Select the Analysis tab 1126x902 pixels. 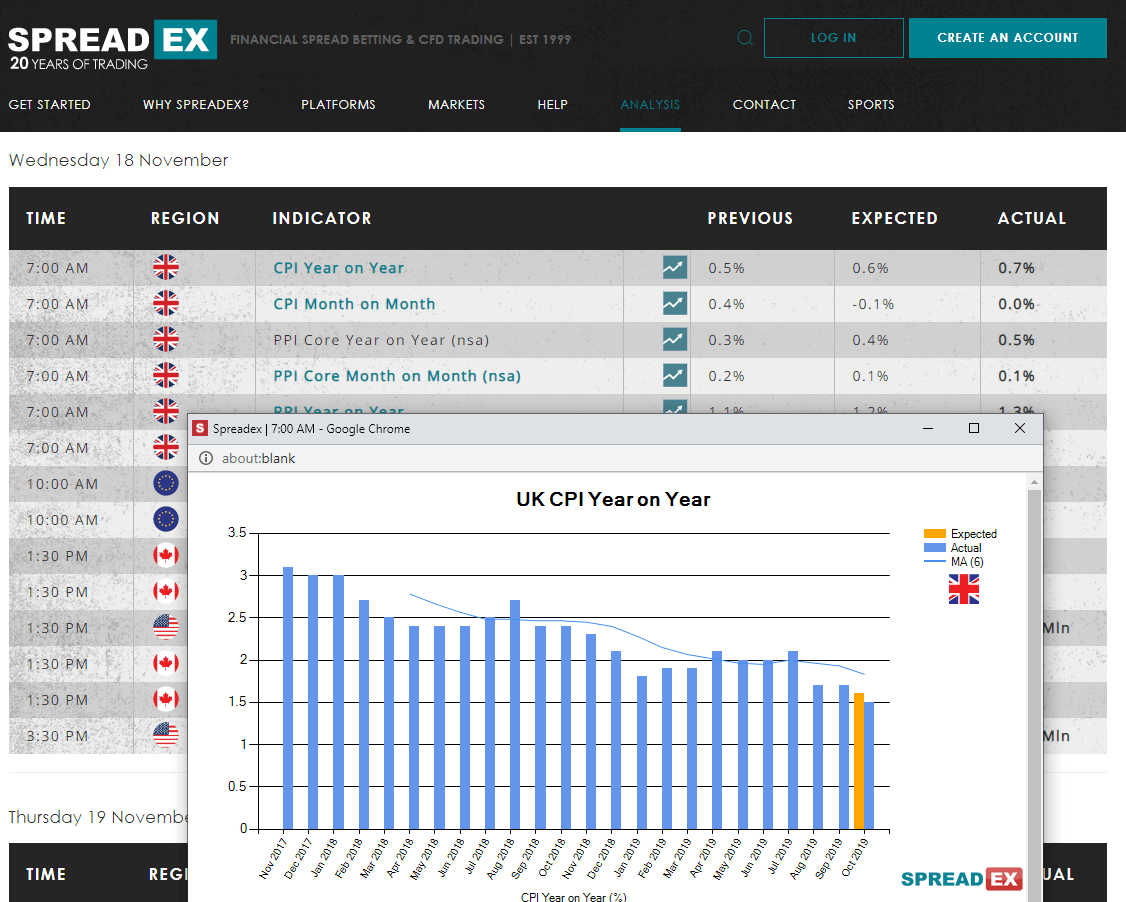tap(650, 105)
